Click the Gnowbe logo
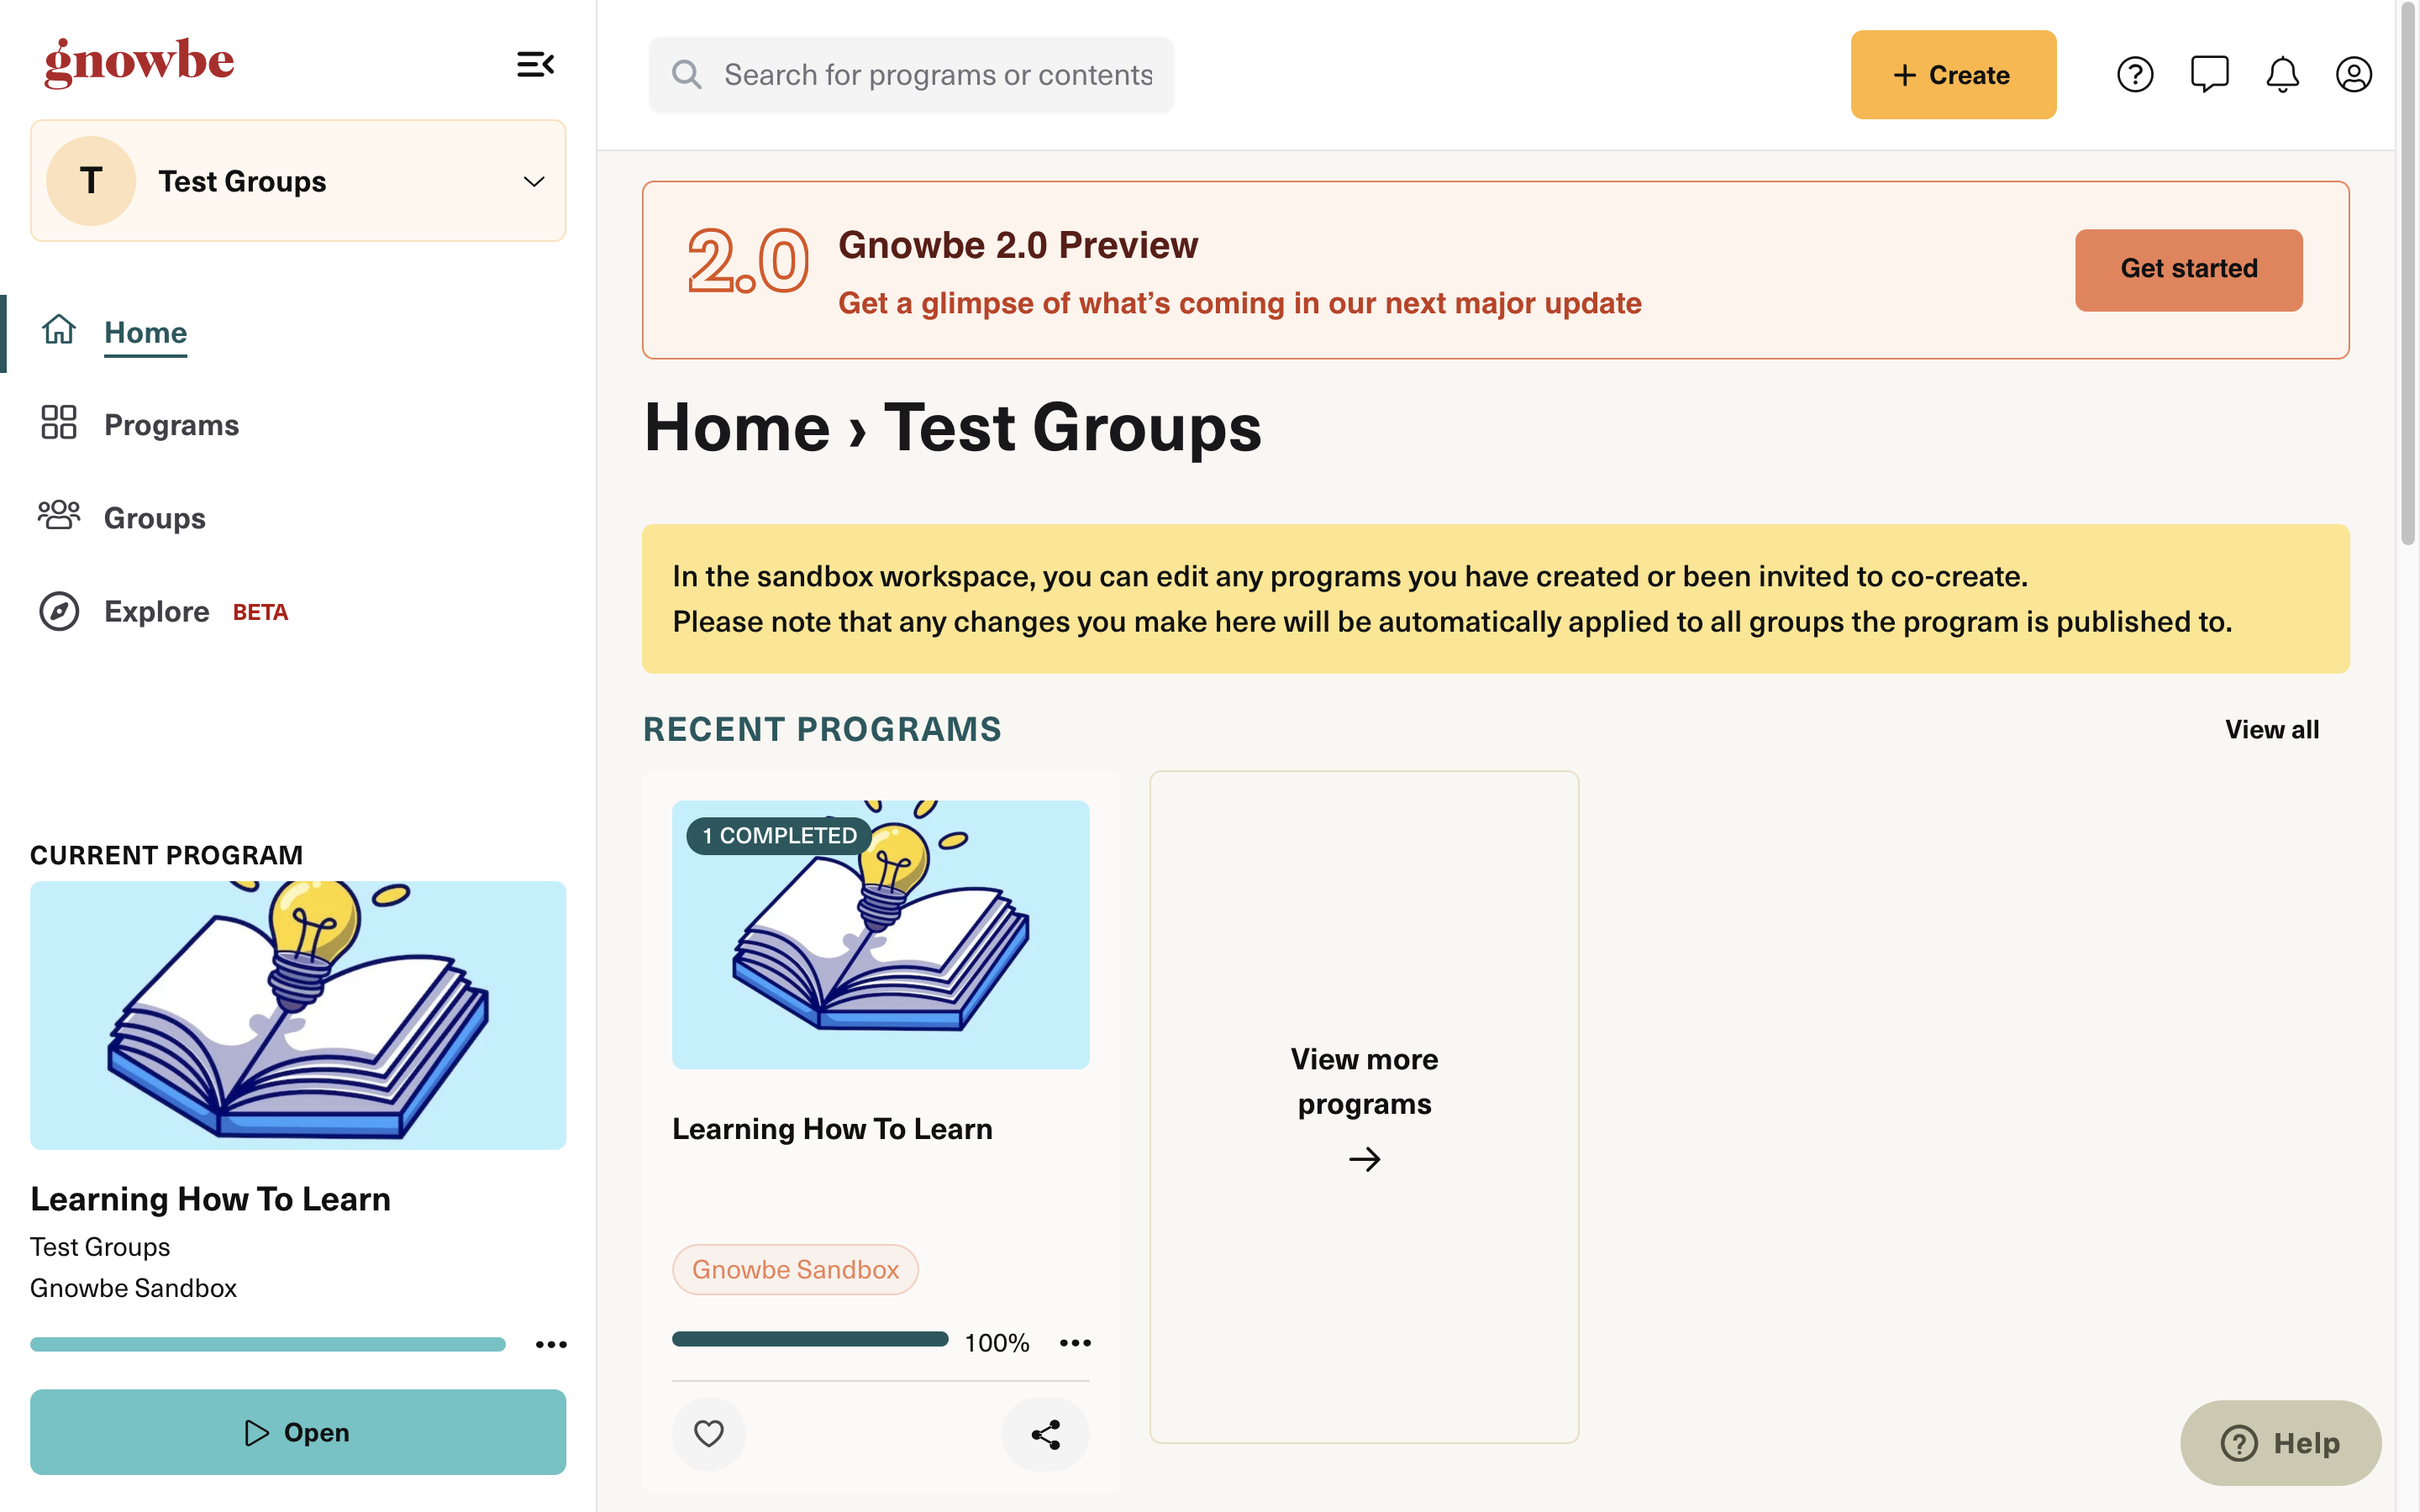 pyautogui.click(x=139, y=63)
